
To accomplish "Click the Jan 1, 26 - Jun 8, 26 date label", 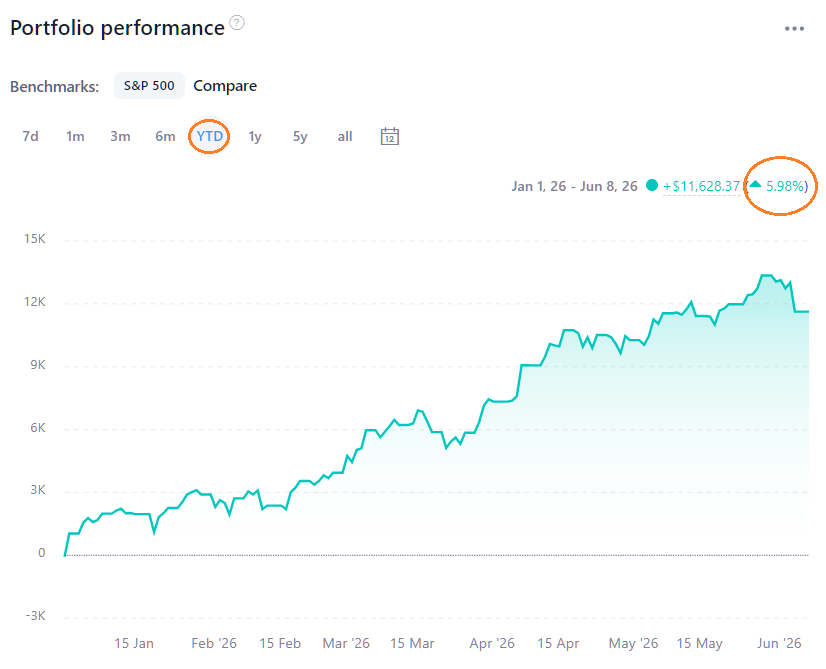I will coord(574,186).
